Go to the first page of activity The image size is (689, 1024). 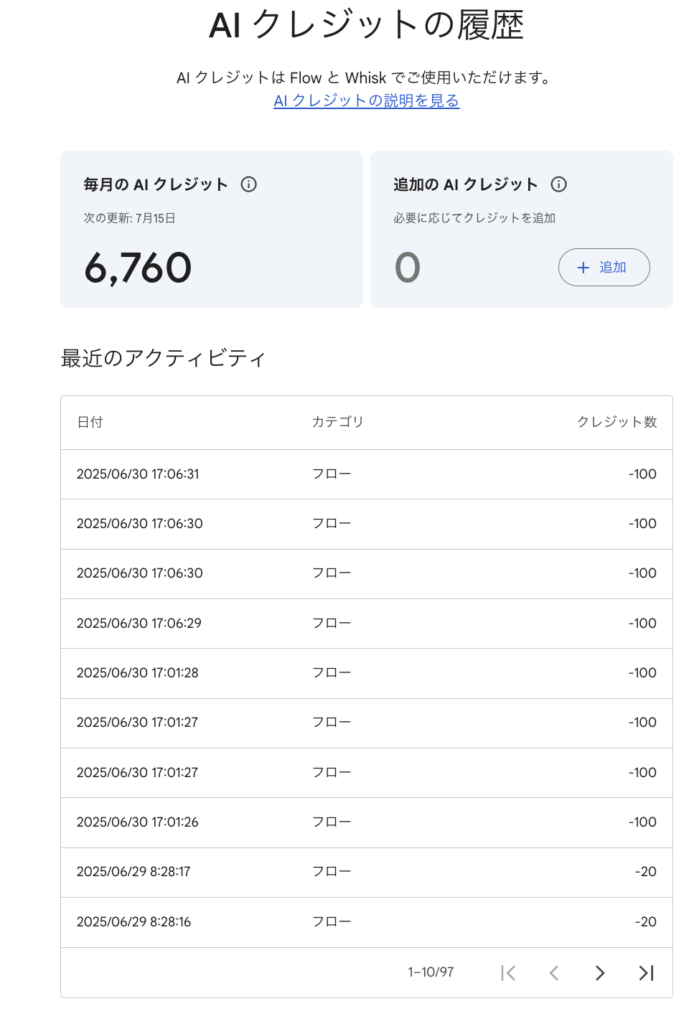click(x=508, y=973)
